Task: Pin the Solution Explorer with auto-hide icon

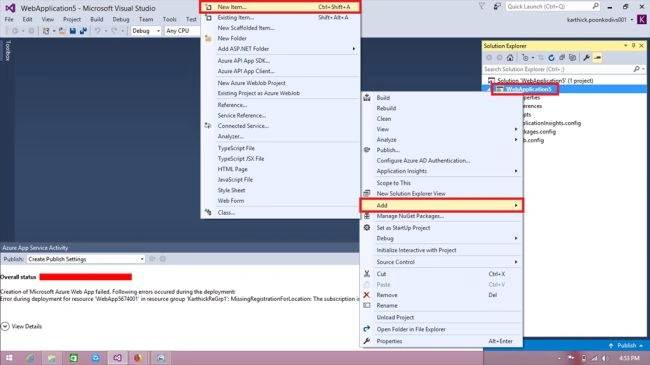Action: [633, 46]
